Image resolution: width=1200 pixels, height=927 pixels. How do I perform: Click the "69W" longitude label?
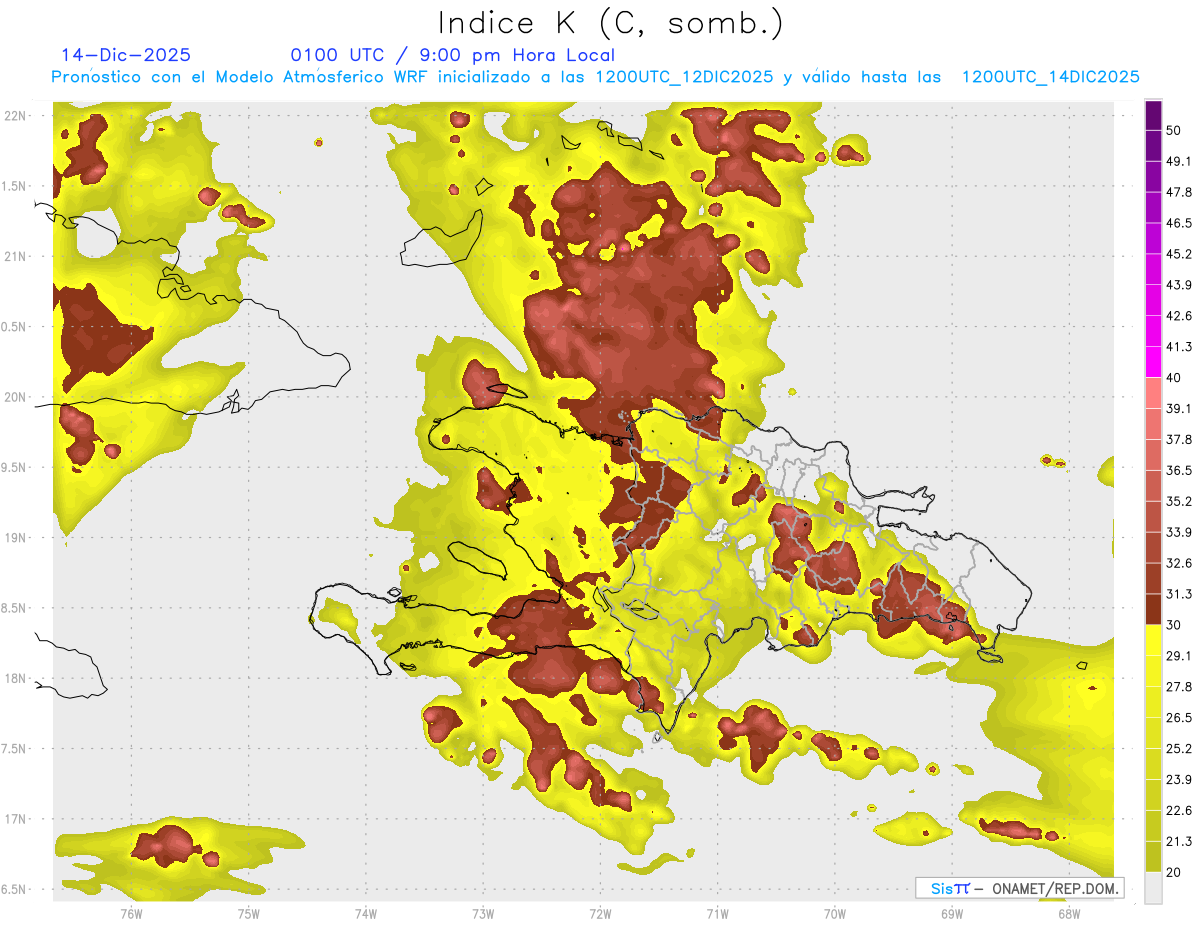(x=952, y=914)
